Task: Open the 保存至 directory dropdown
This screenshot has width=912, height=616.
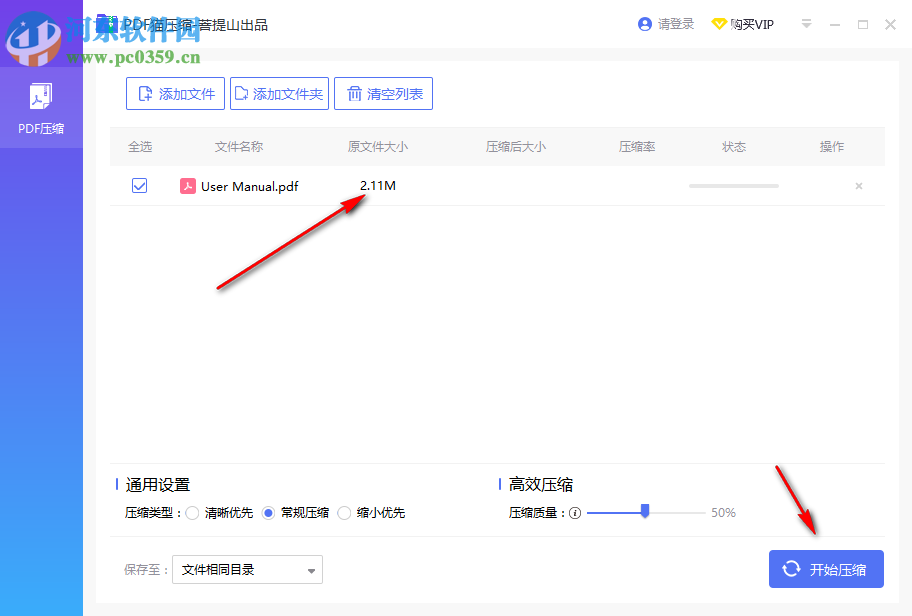Action: pos(247,569)
